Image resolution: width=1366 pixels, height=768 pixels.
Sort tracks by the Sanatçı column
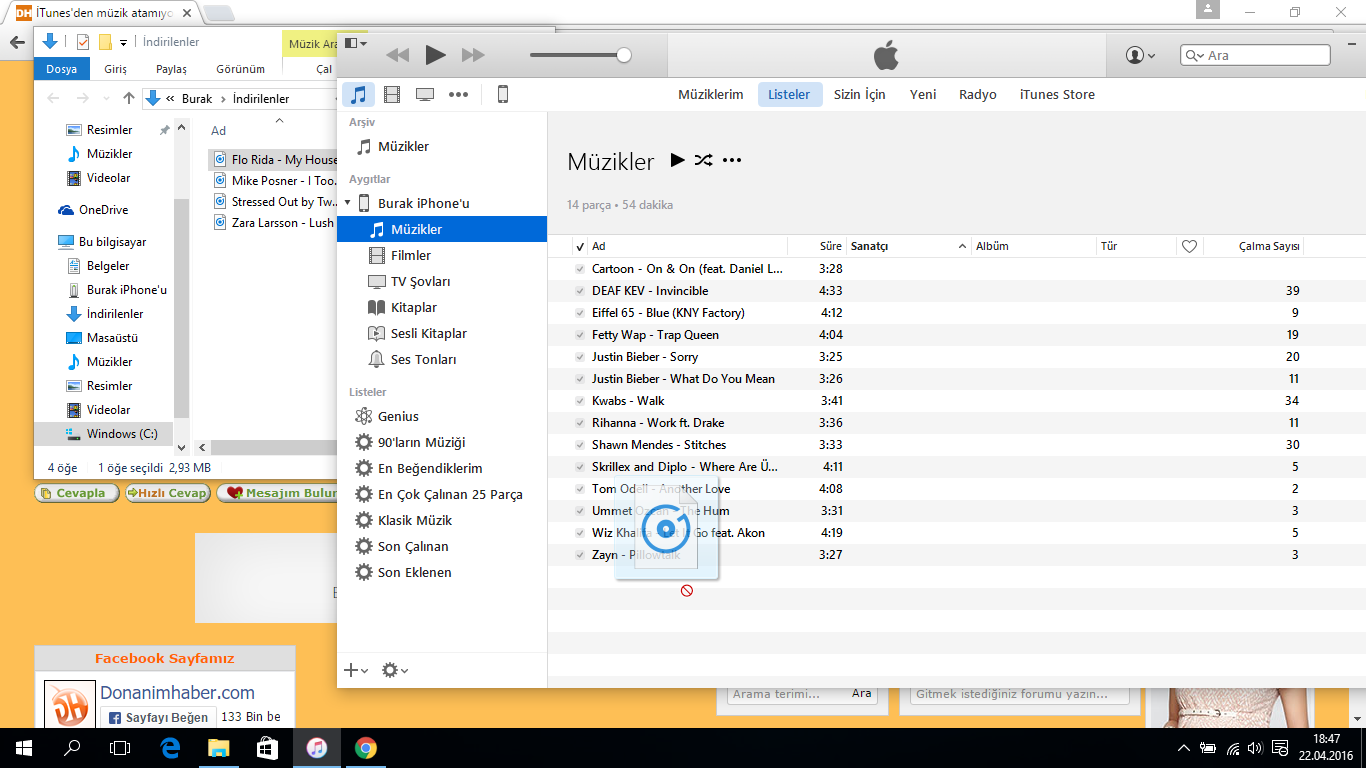(908, 246)
